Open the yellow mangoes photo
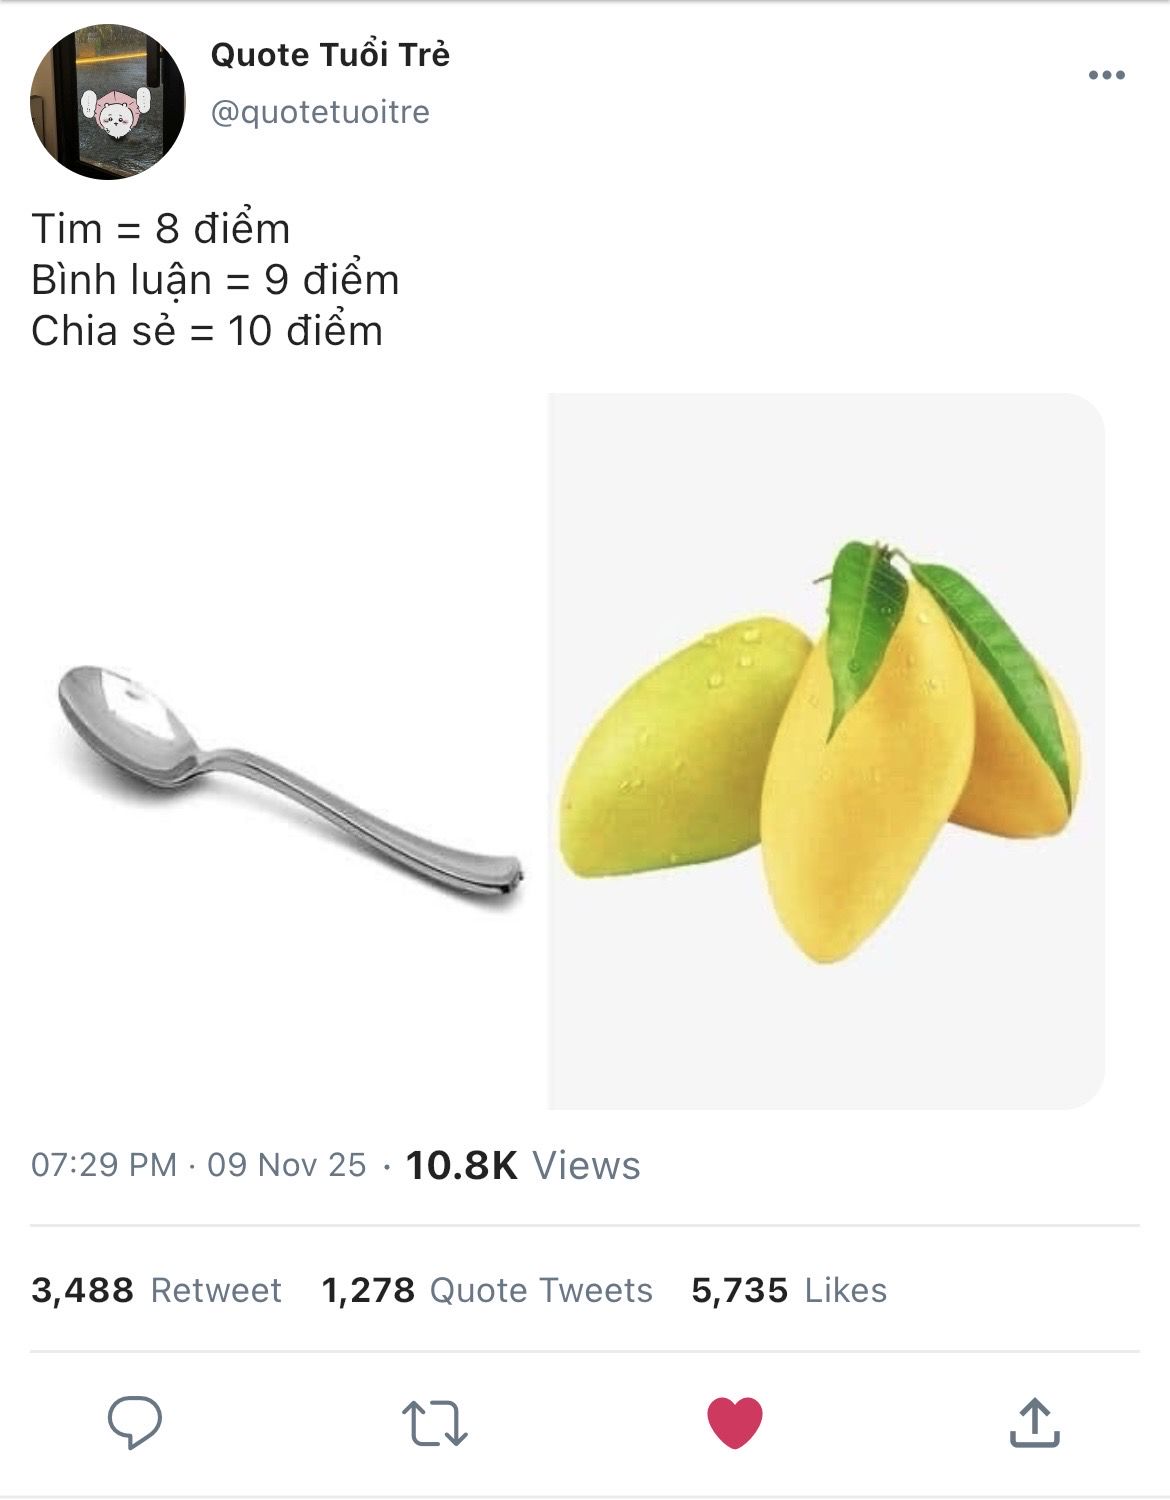1170x1500 pixels. tap(826, 750)
